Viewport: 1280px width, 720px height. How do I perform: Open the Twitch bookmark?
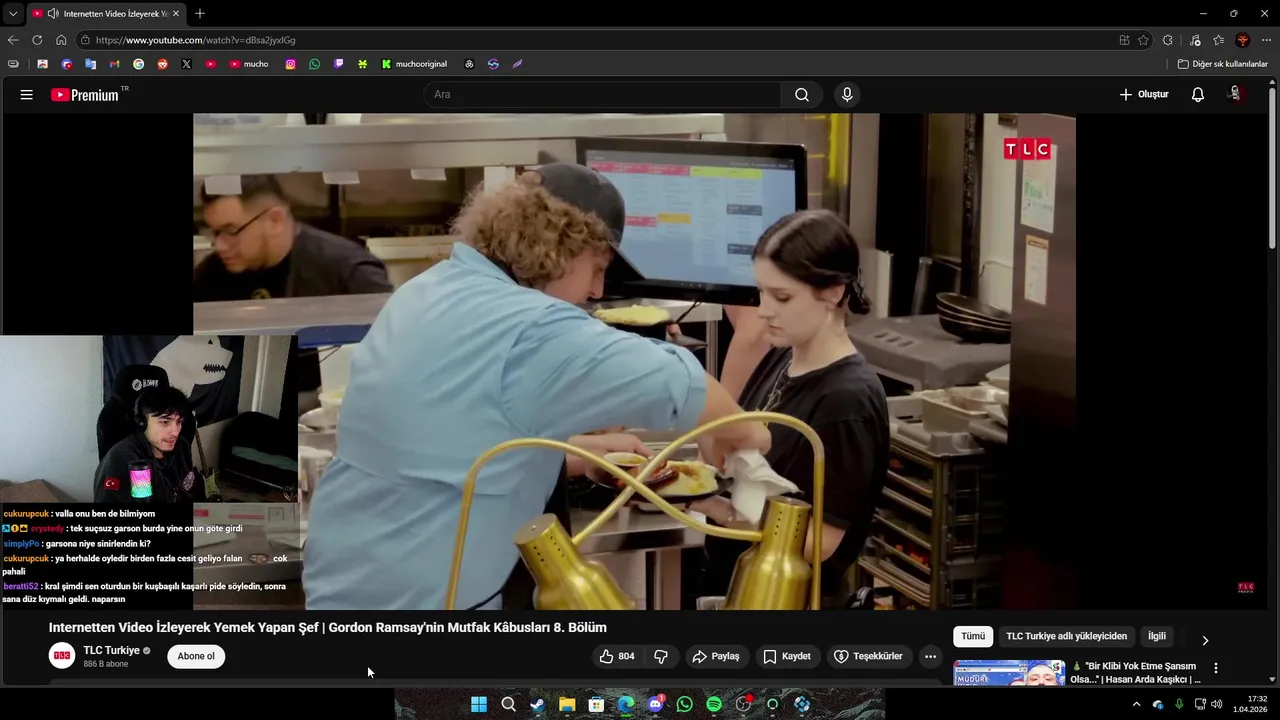(338, 64)
